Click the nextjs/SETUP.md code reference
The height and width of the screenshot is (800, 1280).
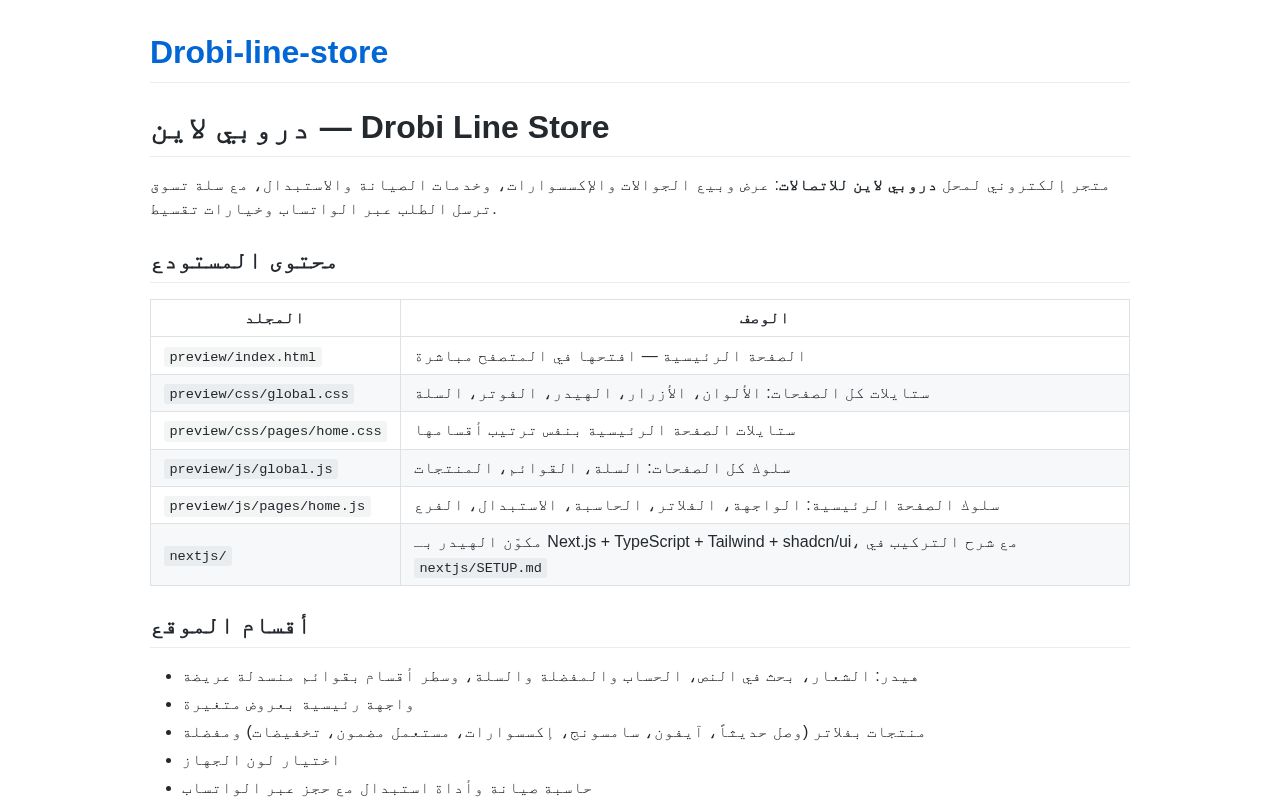(x=481, y=568)
